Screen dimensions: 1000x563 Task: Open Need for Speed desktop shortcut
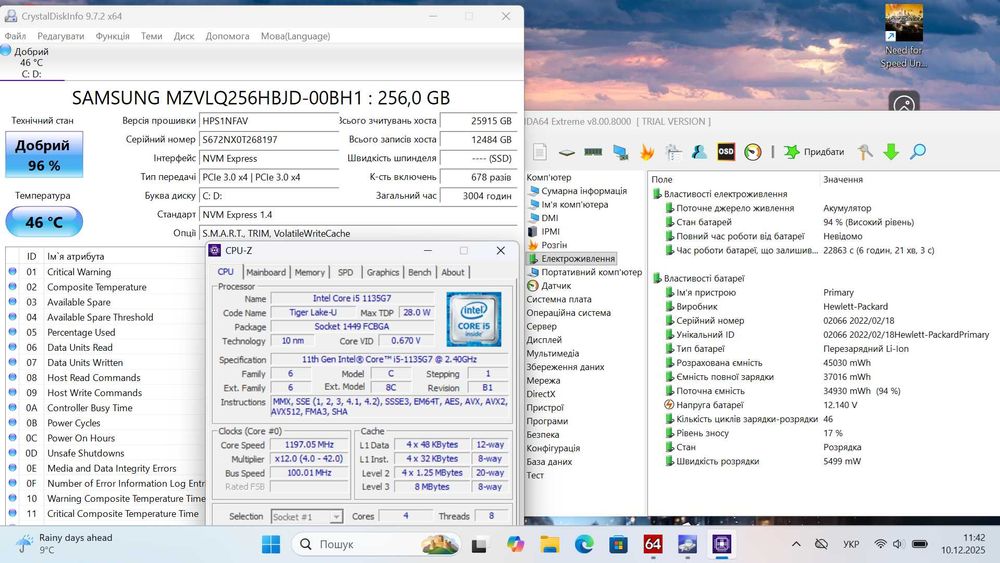904,36
